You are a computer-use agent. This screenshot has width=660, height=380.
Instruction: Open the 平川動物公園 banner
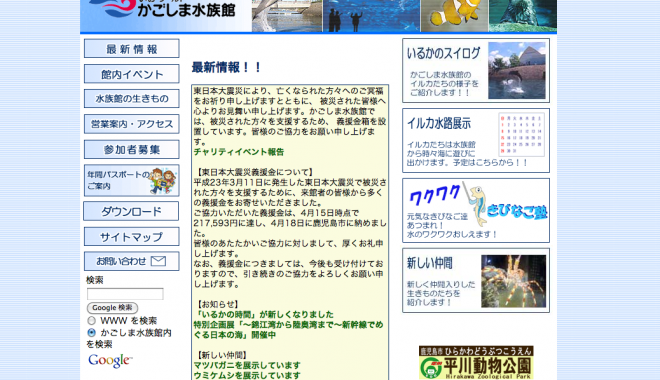click(x=476, y=363)
